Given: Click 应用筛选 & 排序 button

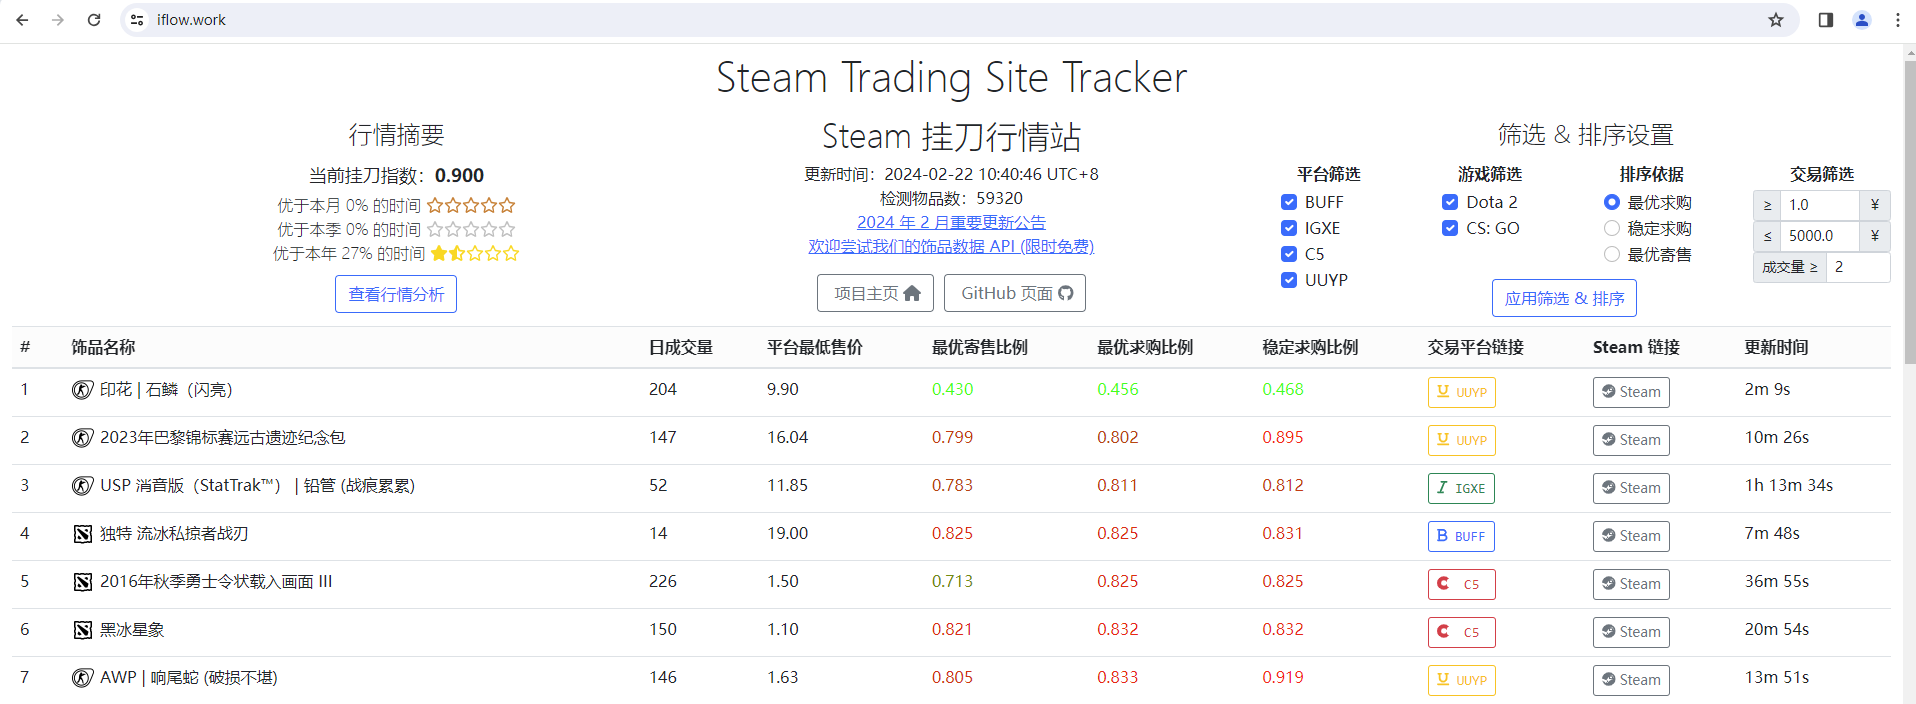Looking at the screenshot, I should pos(1564,298).
